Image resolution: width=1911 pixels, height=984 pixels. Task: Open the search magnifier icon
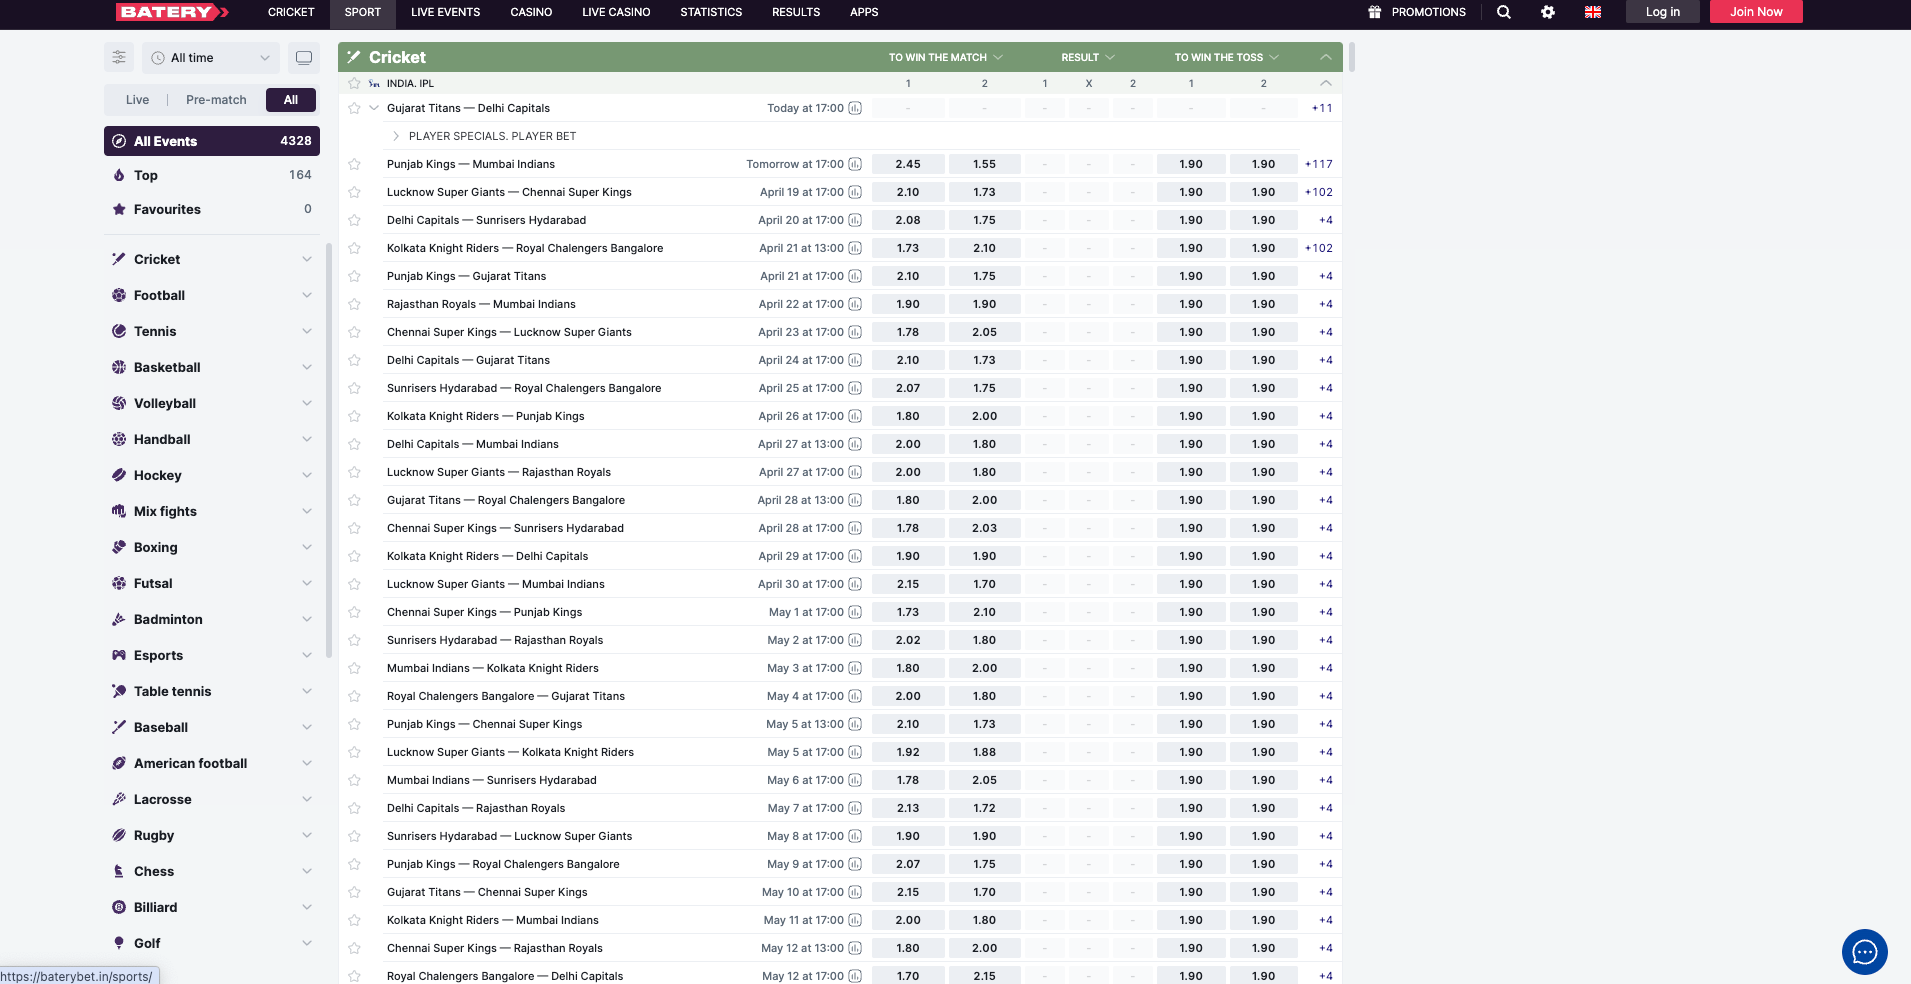tap(1503, 12)
